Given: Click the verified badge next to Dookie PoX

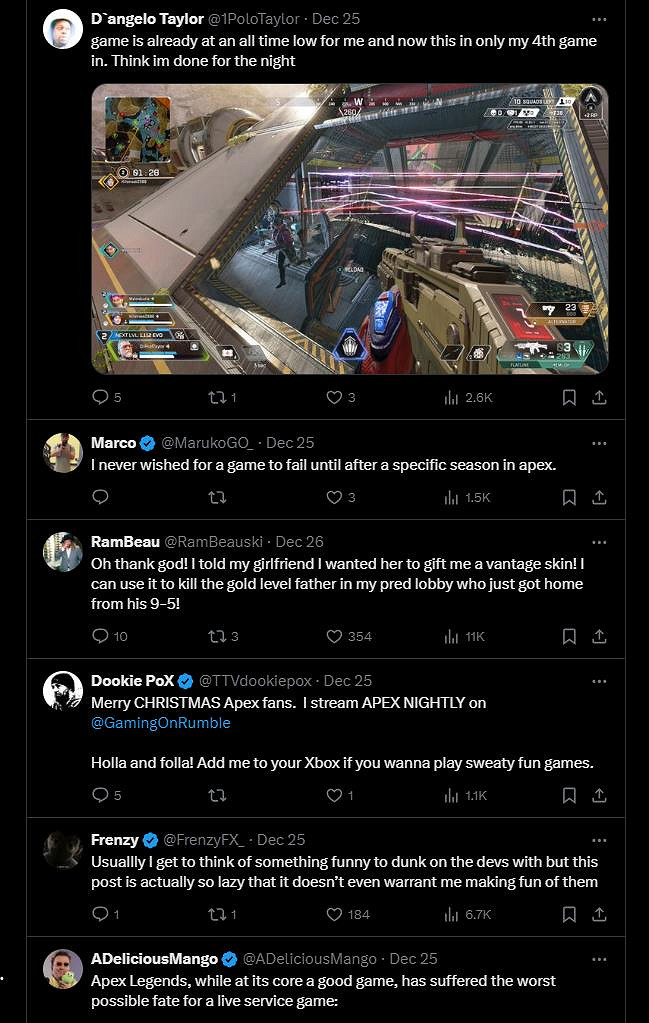Looking at the screenshot, I should (184, 680).
